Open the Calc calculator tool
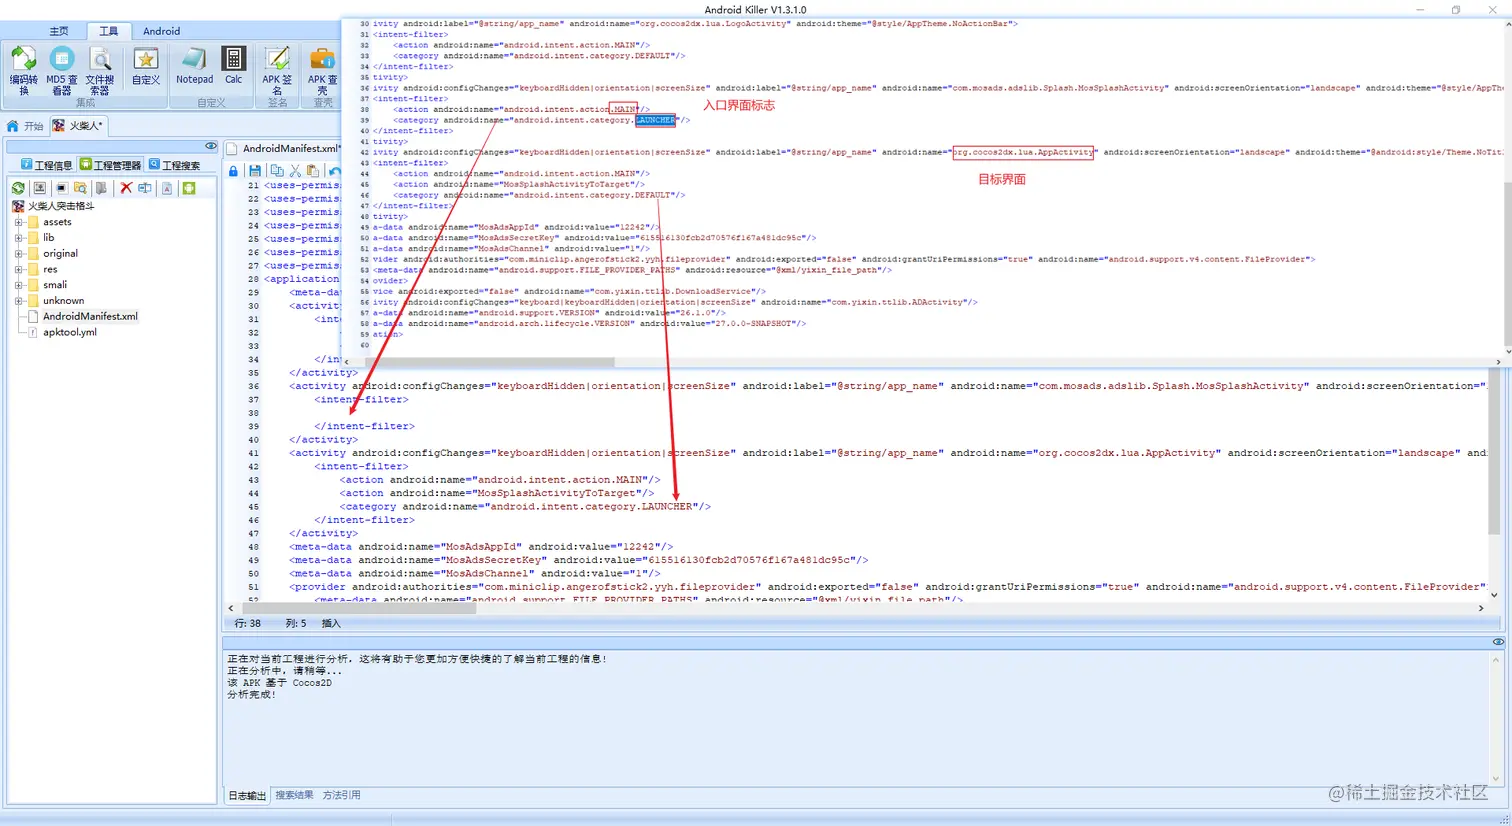This screenshot has width=1512, height=826. (233, 66)
